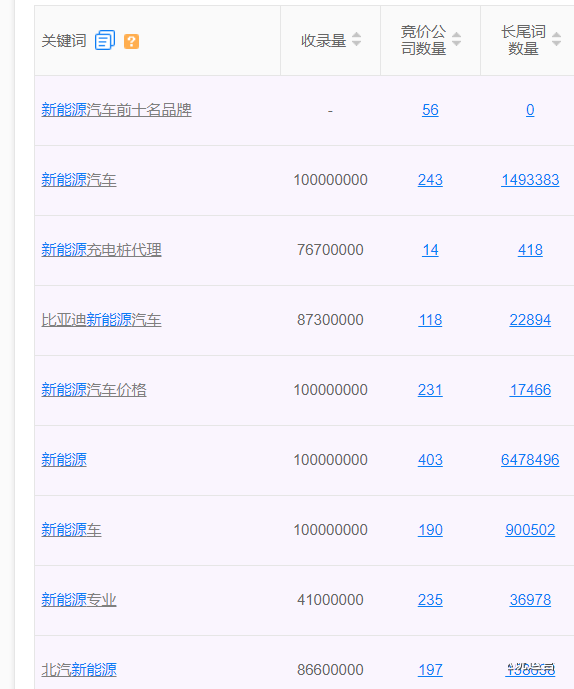Click long-tail count 900502

pyautogui.click(x=530, y=529)
